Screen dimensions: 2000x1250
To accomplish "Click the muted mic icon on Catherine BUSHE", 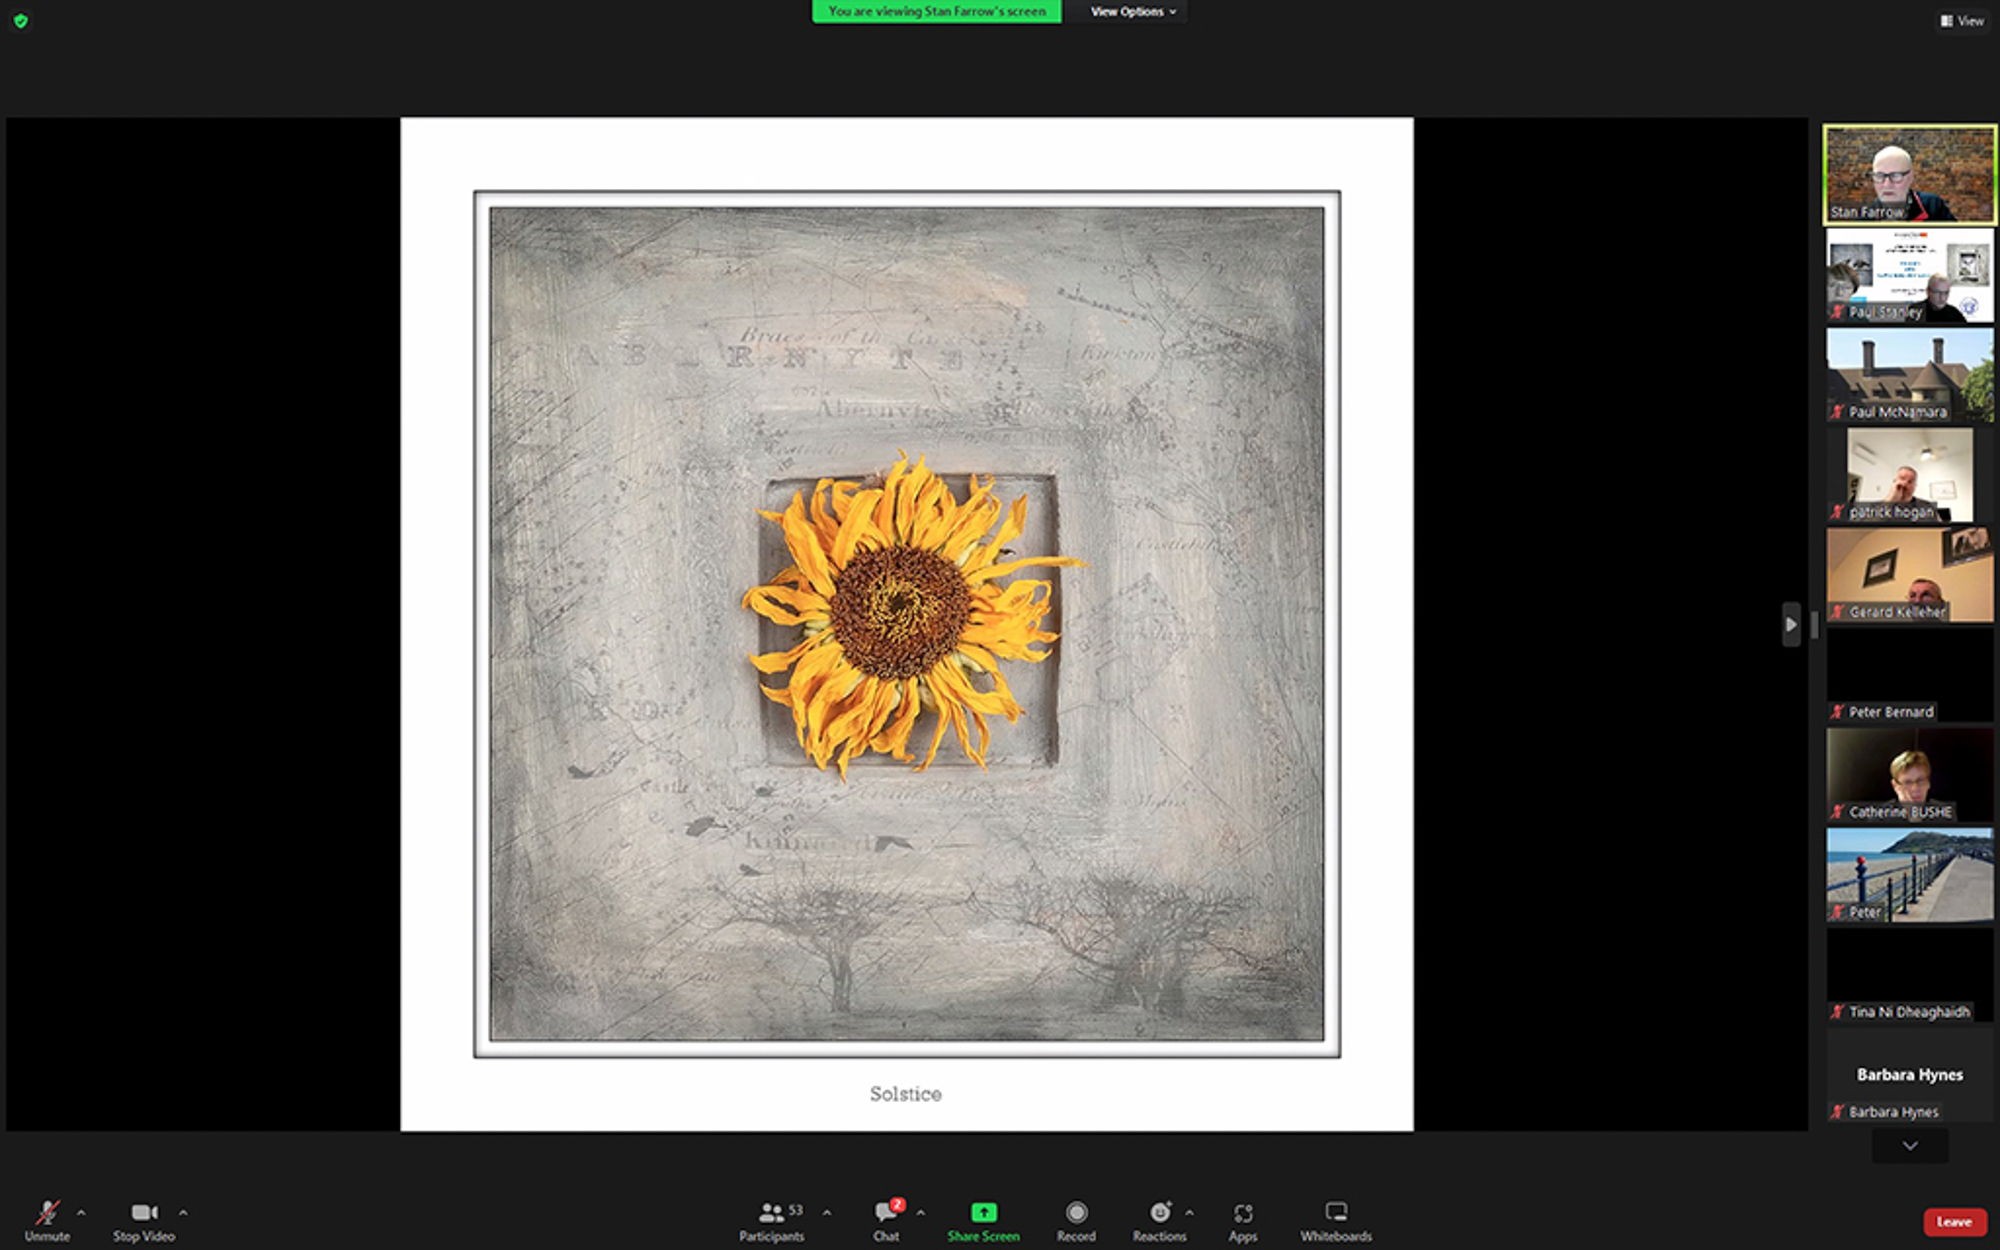I will point(1837,812).
